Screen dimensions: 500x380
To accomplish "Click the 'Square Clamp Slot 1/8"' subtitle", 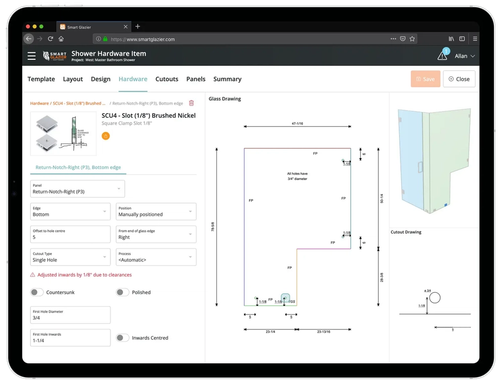I will (127, 123).
